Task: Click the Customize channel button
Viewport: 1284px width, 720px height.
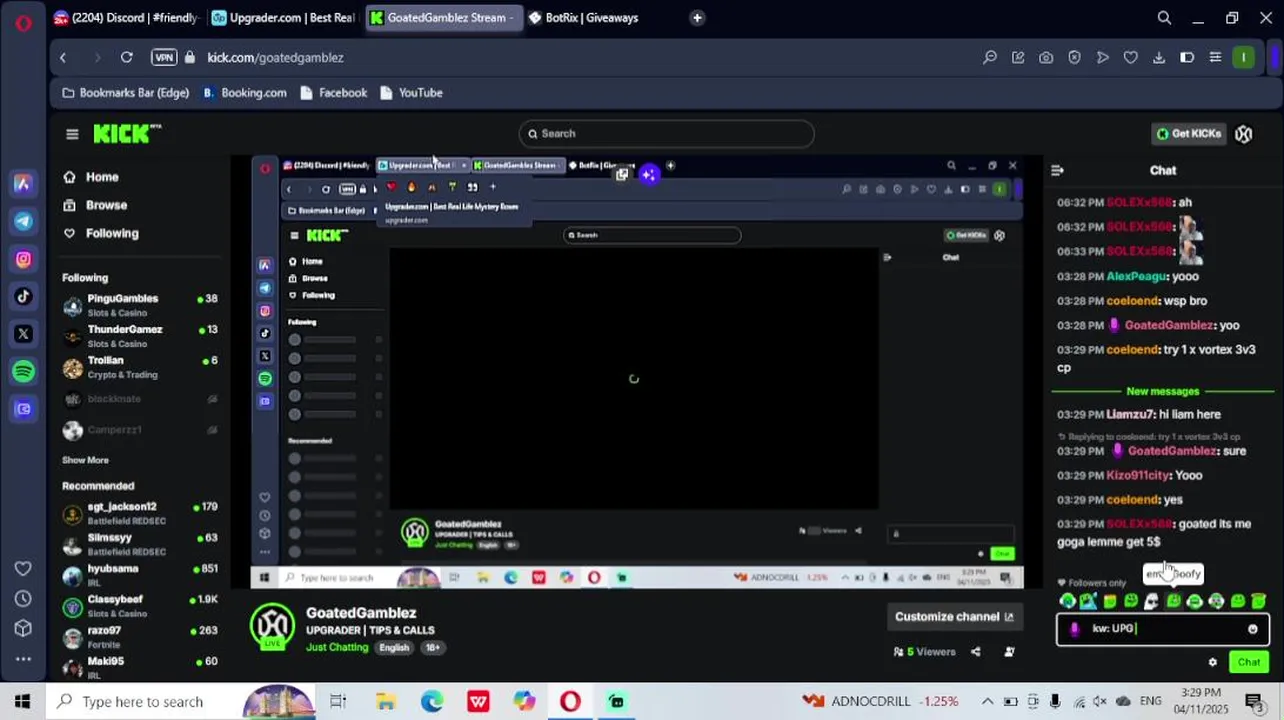Action: coord(954,617)
